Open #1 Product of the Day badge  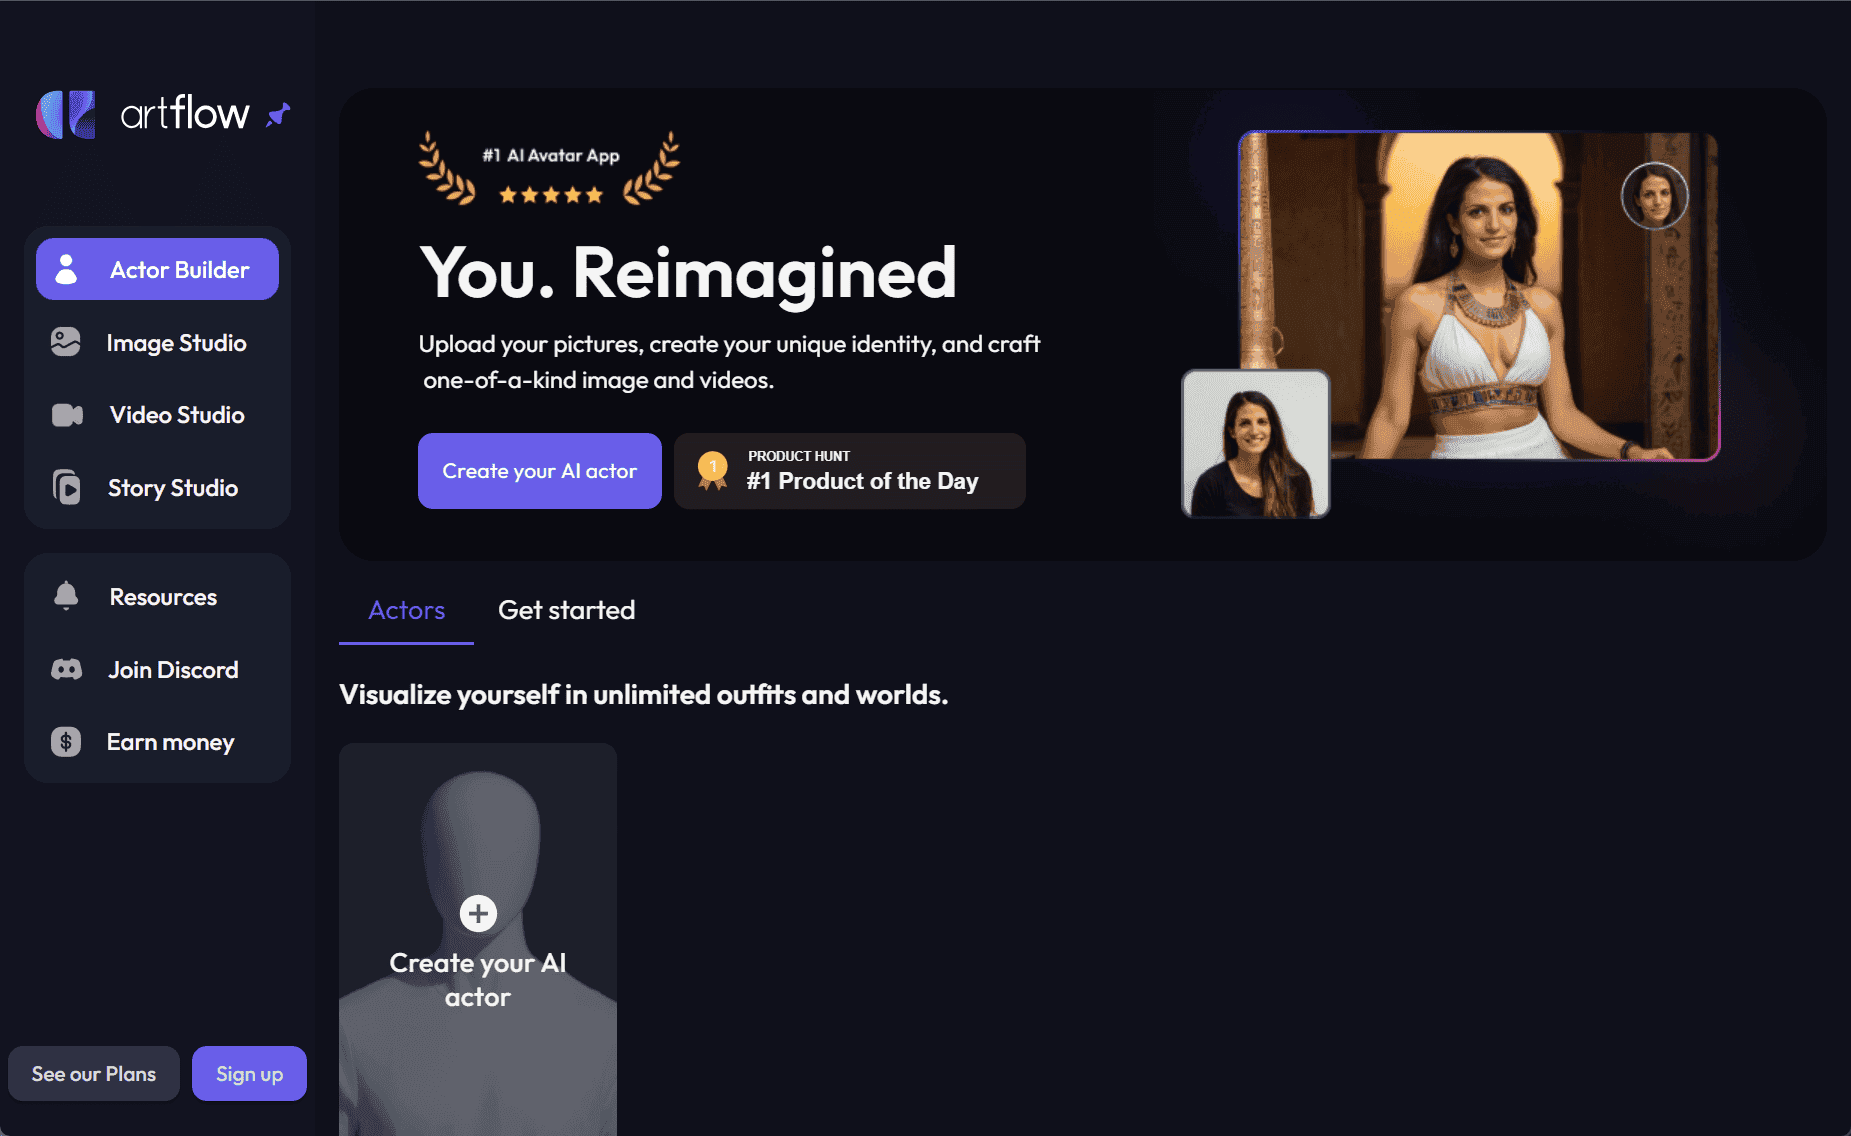point(850,471)
